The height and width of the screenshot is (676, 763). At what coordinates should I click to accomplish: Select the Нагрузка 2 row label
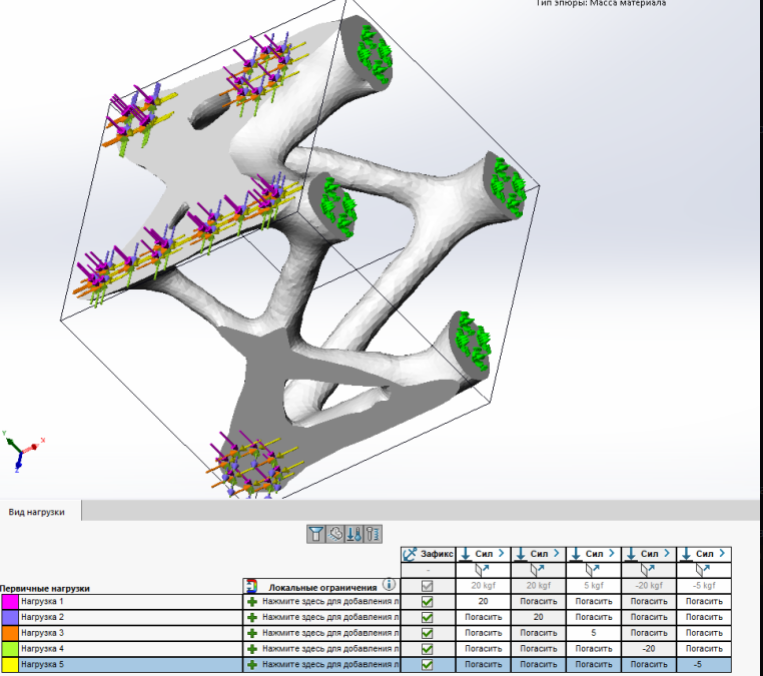42,617
